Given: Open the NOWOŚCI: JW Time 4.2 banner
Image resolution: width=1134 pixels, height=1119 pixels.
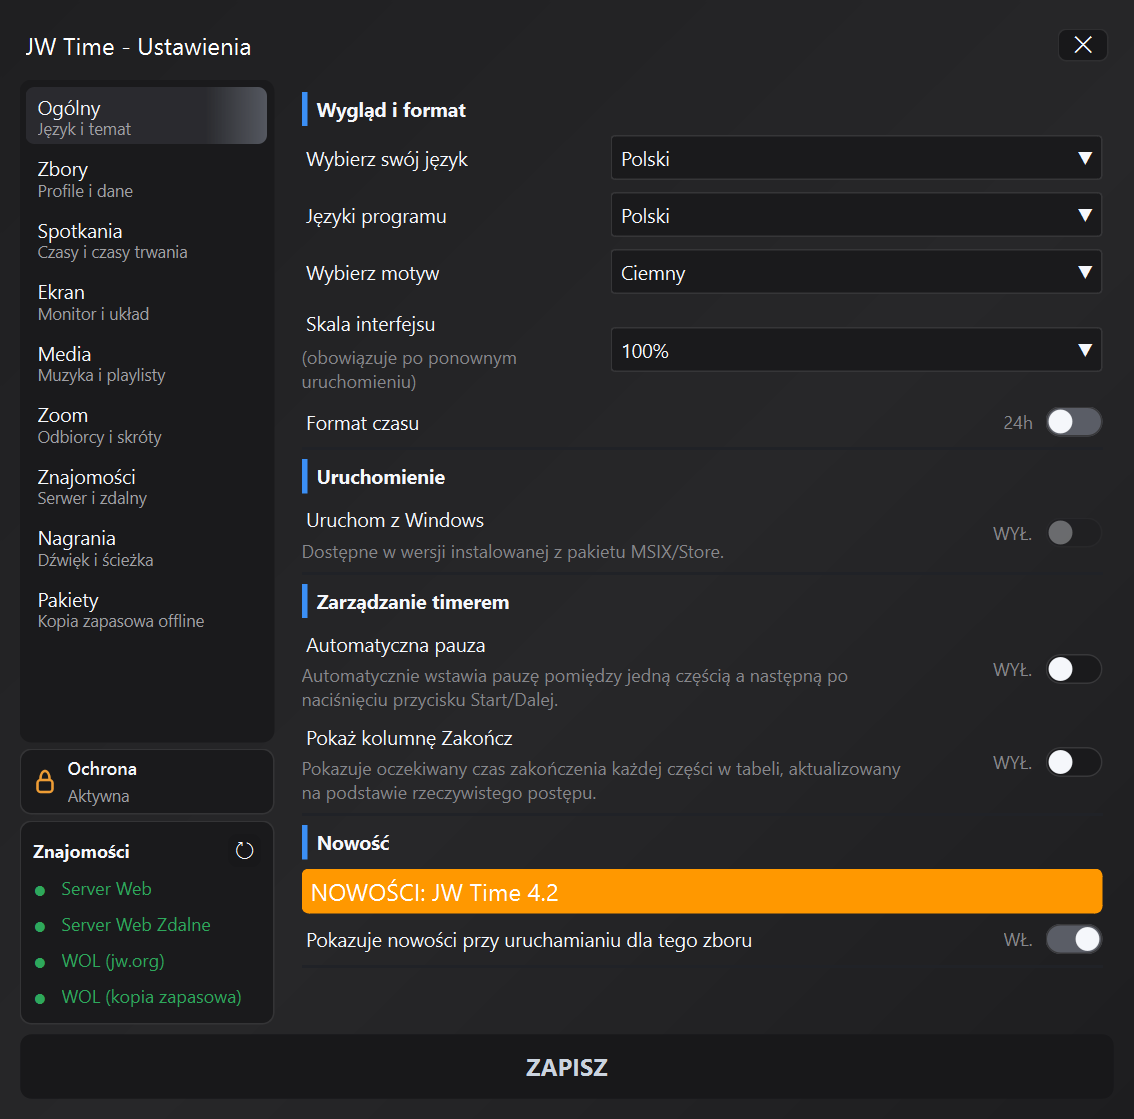Looking at the screenshot, I should 702,891.
